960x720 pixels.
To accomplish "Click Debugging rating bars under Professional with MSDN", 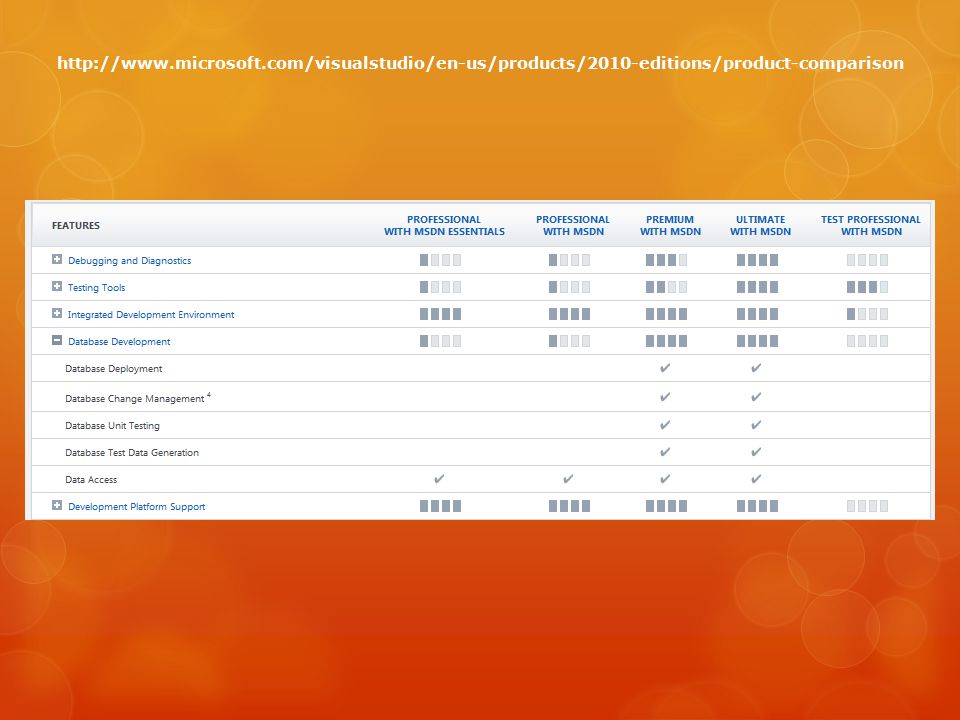I will [569, 260].
